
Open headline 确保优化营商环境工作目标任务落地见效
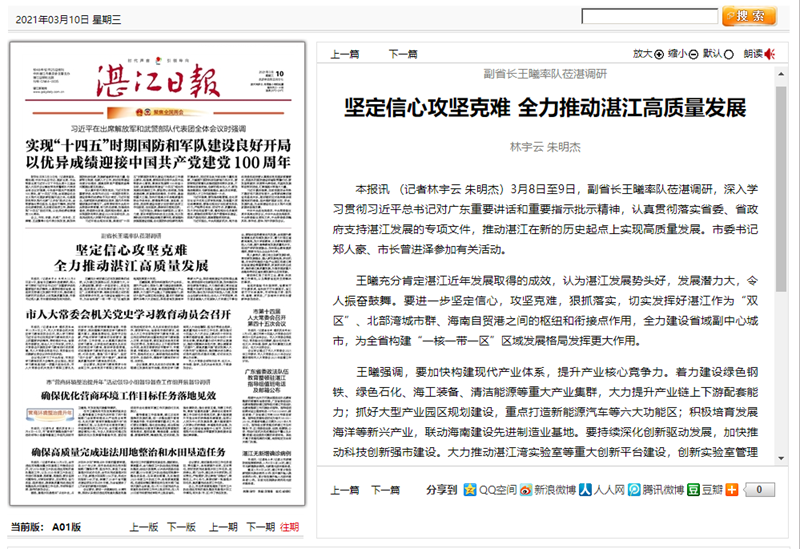129,395
